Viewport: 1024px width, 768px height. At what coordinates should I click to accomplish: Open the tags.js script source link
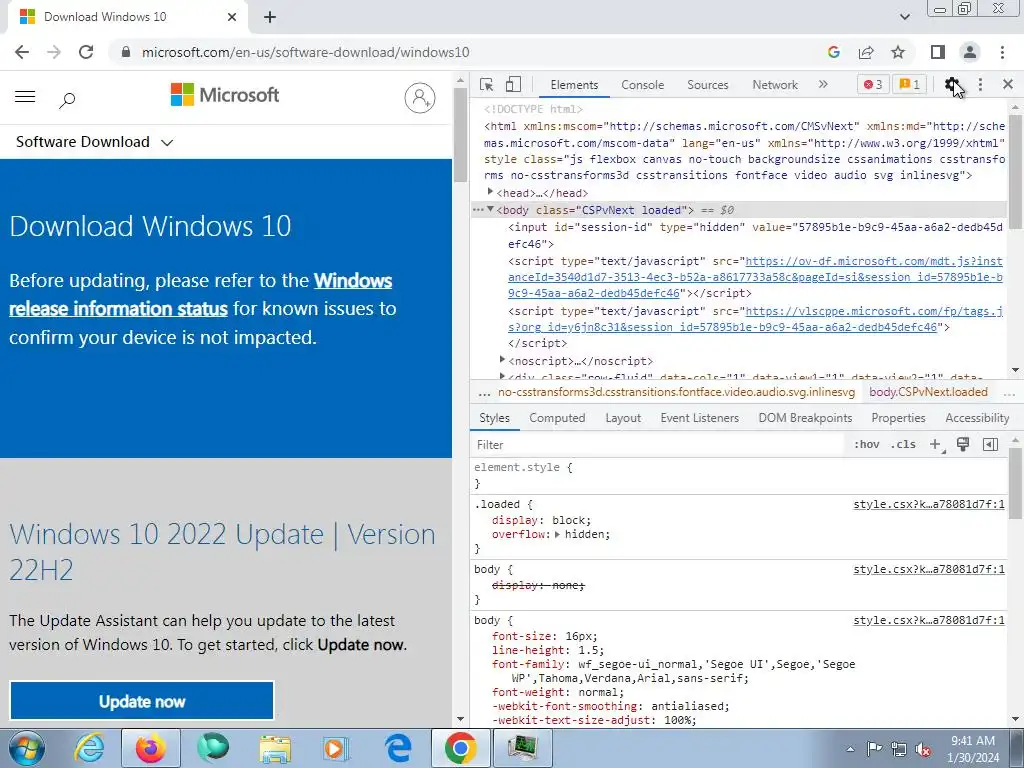(x=755, y=319)
